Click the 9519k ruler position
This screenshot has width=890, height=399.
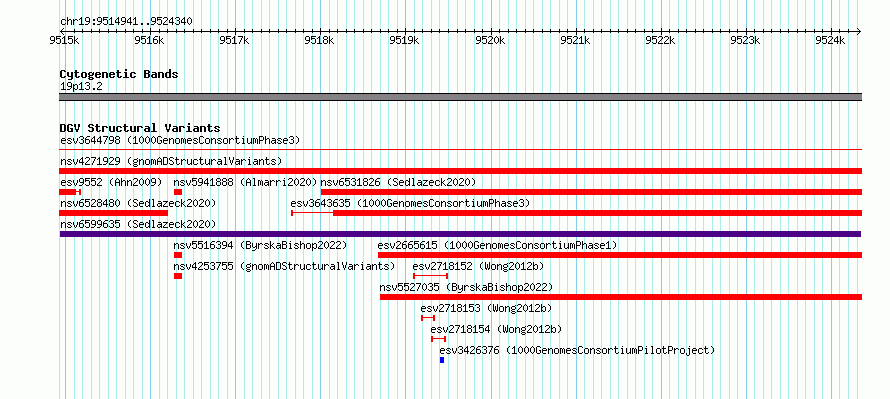point(405,40)
